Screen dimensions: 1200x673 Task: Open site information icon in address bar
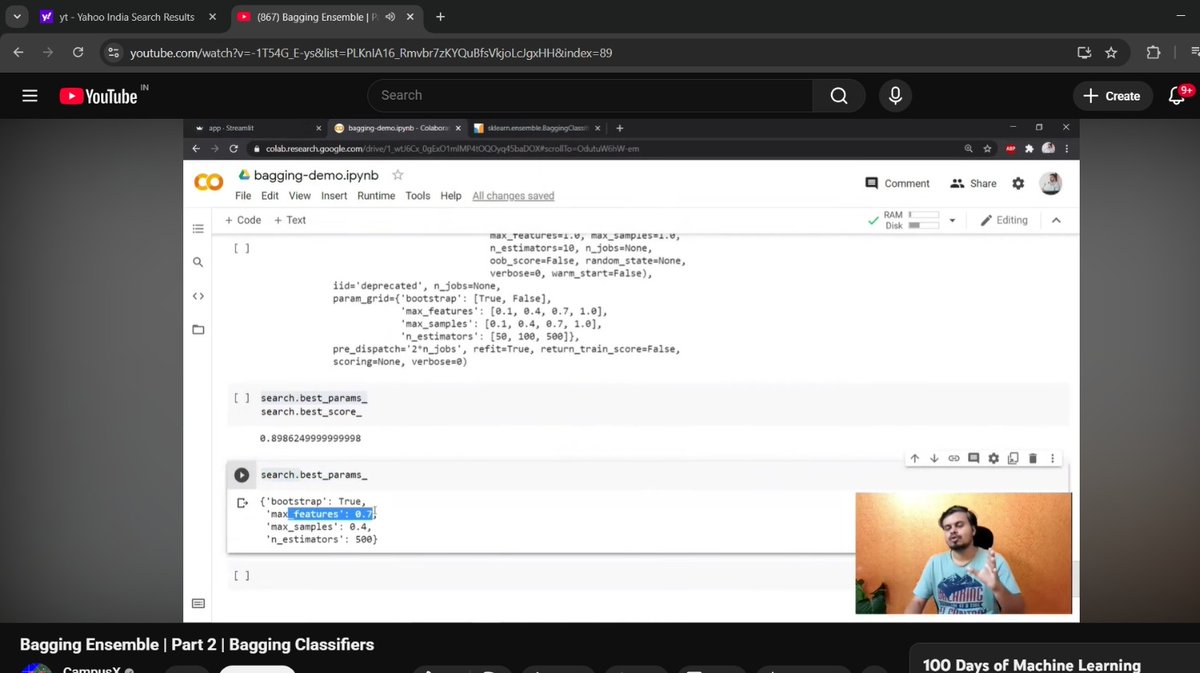113,52
